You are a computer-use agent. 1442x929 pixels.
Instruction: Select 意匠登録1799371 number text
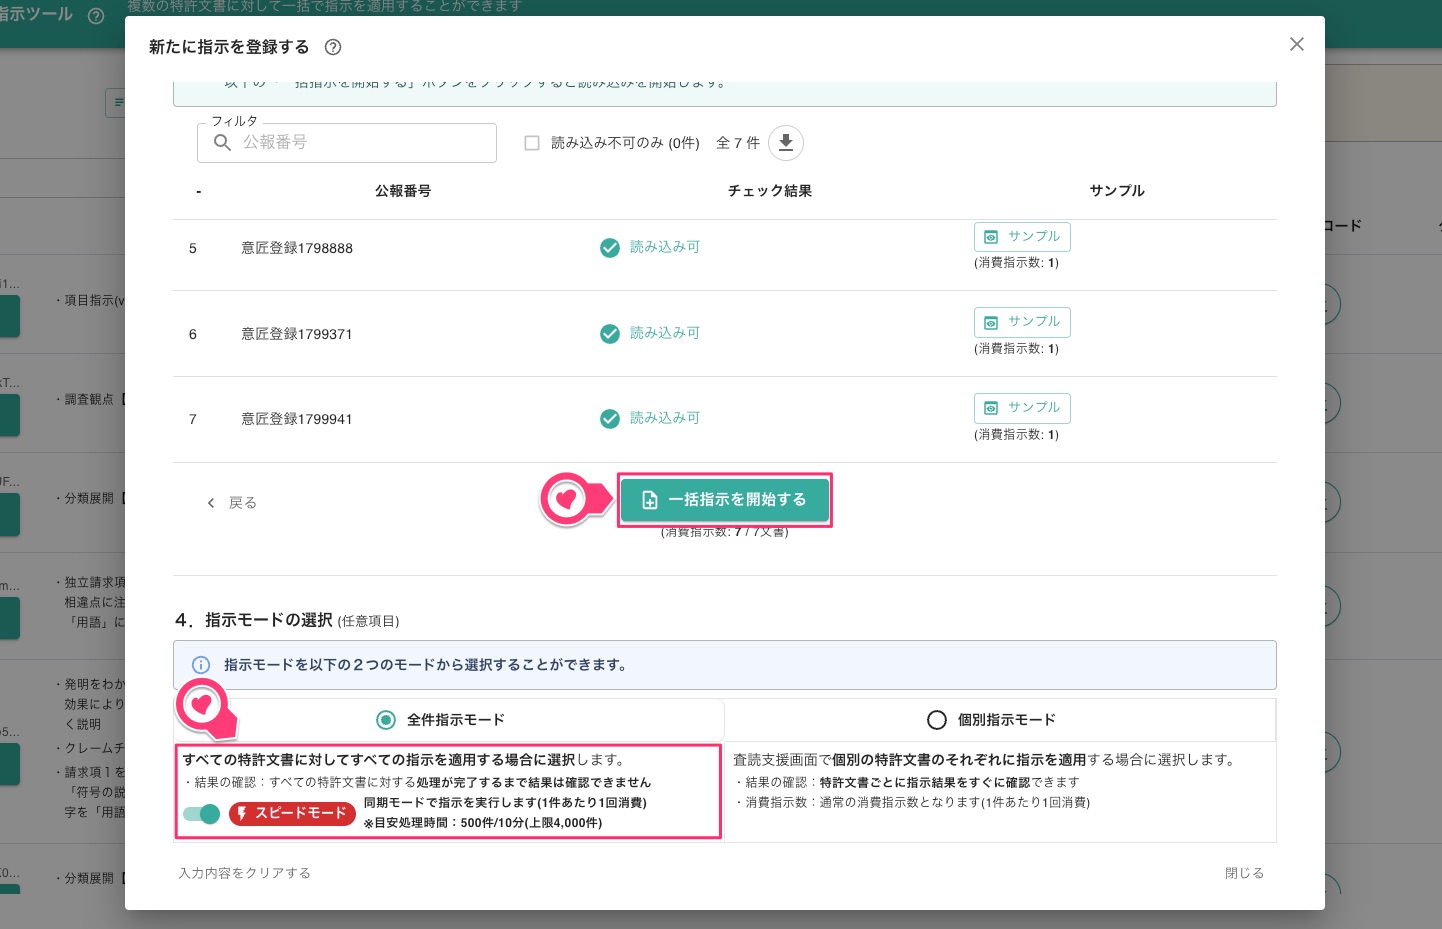[x=297, y=334]
